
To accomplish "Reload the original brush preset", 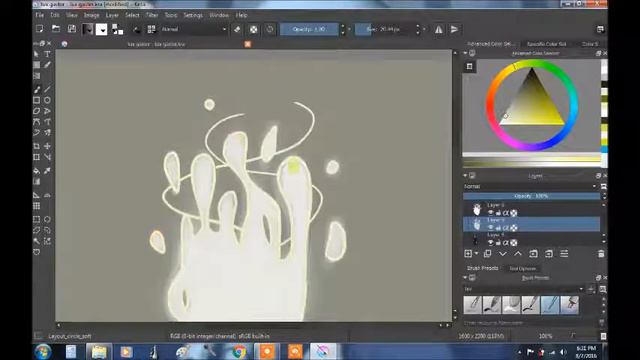I will point(270,29).
